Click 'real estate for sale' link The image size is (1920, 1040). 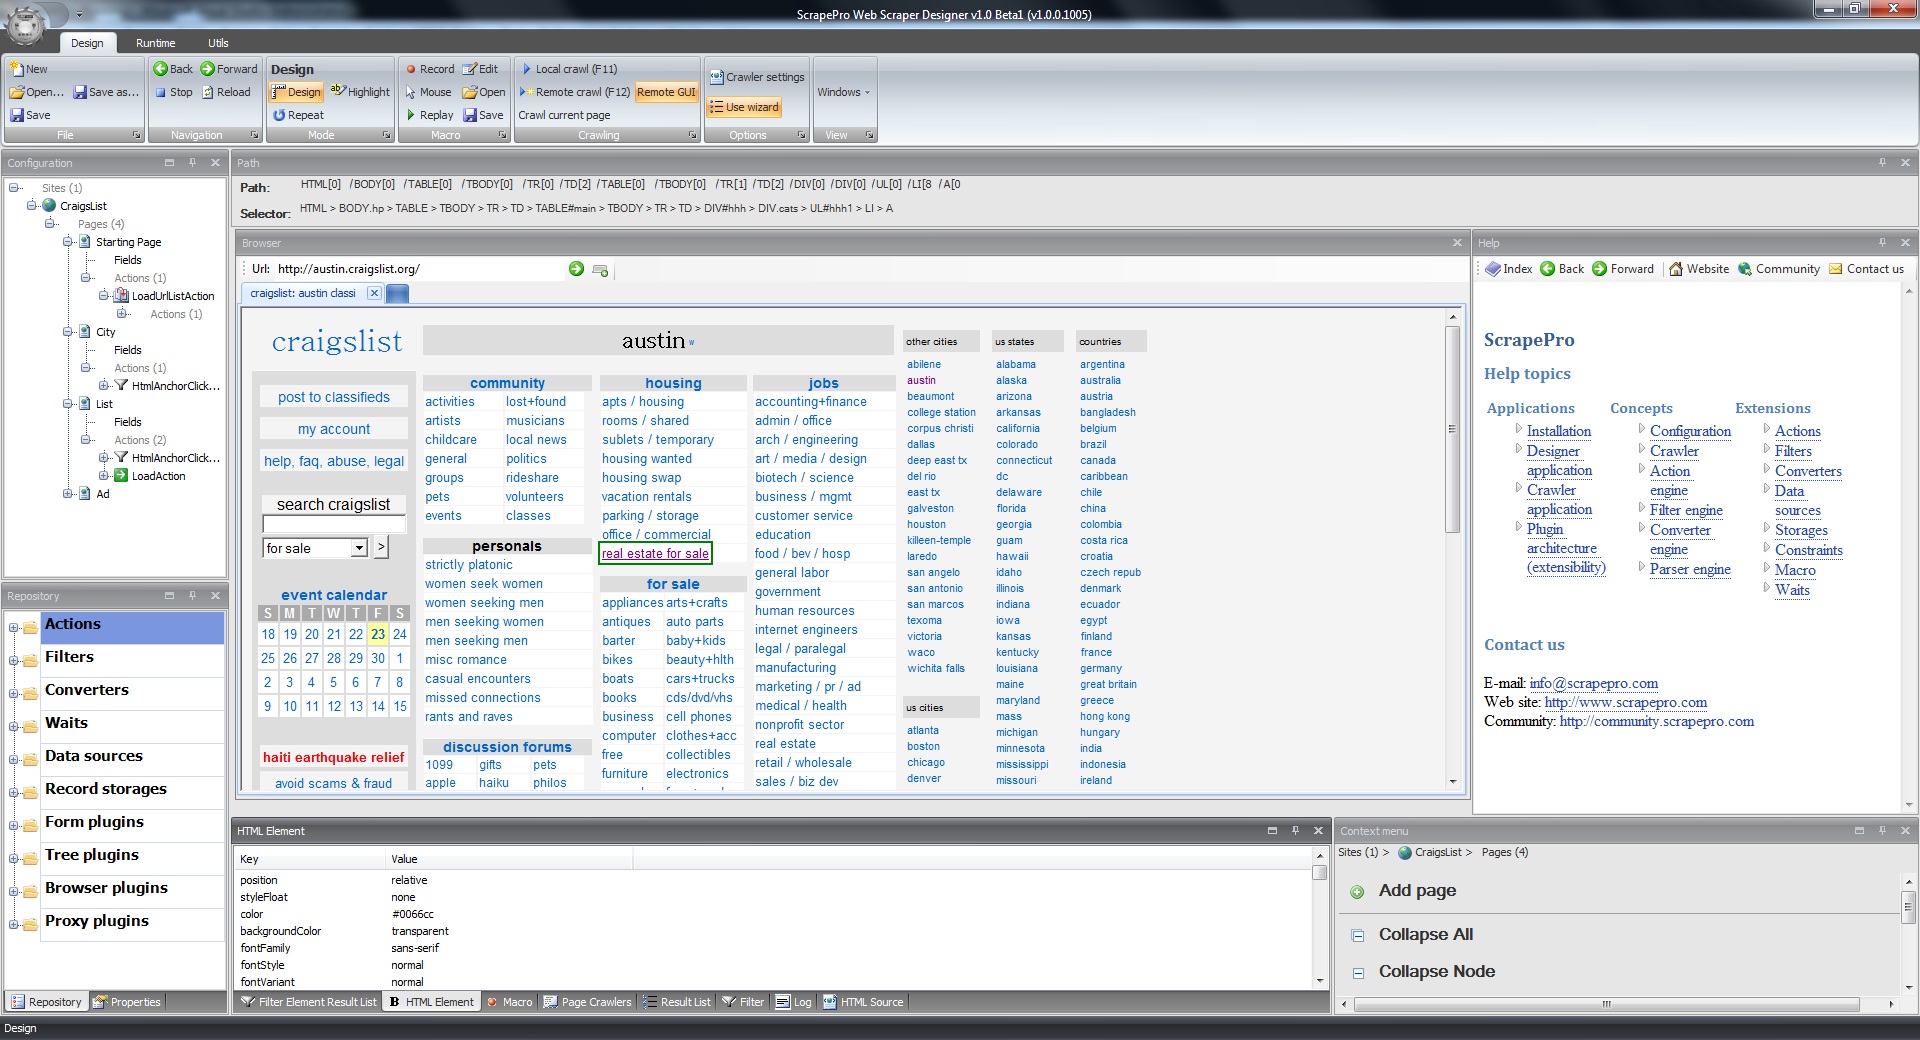655,554
